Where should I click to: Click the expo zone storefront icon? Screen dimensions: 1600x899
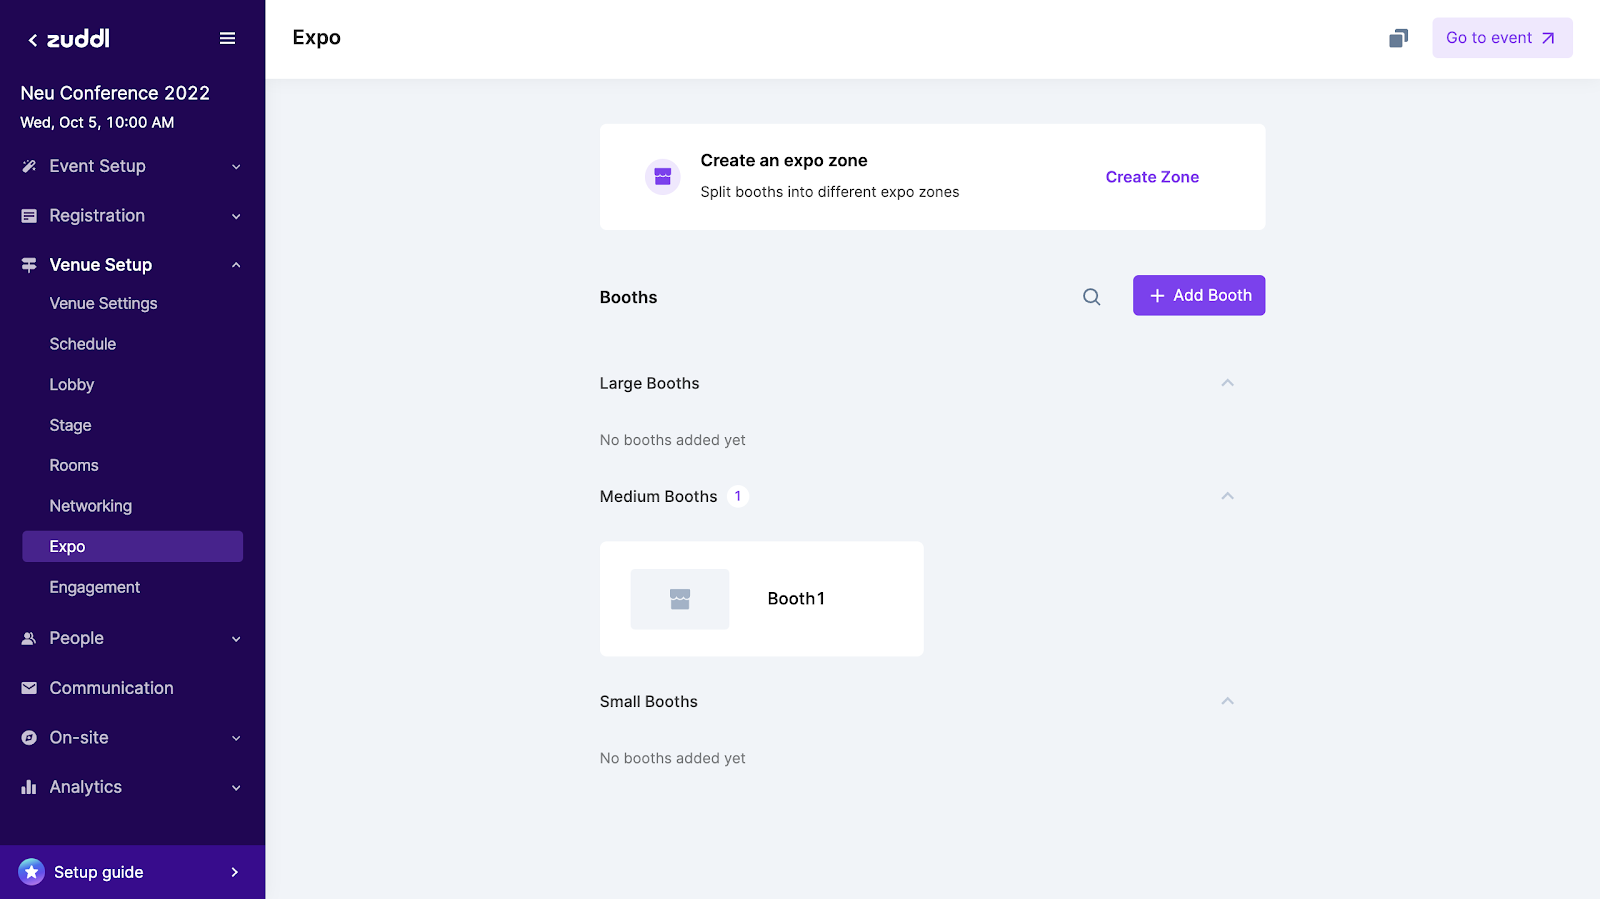662,177
